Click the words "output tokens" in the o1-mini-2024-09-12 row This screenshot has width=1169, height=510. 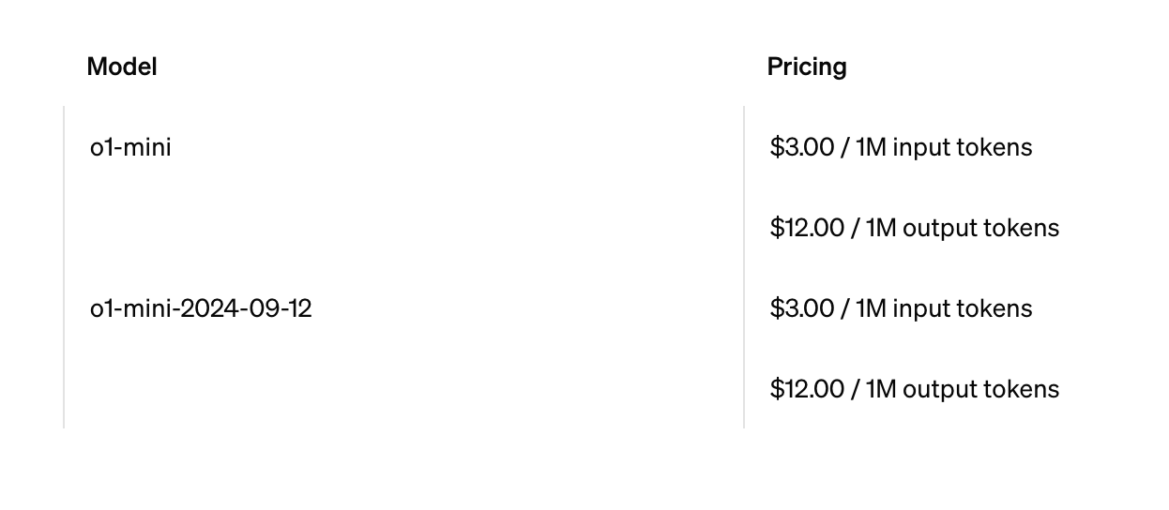[982, 389]
